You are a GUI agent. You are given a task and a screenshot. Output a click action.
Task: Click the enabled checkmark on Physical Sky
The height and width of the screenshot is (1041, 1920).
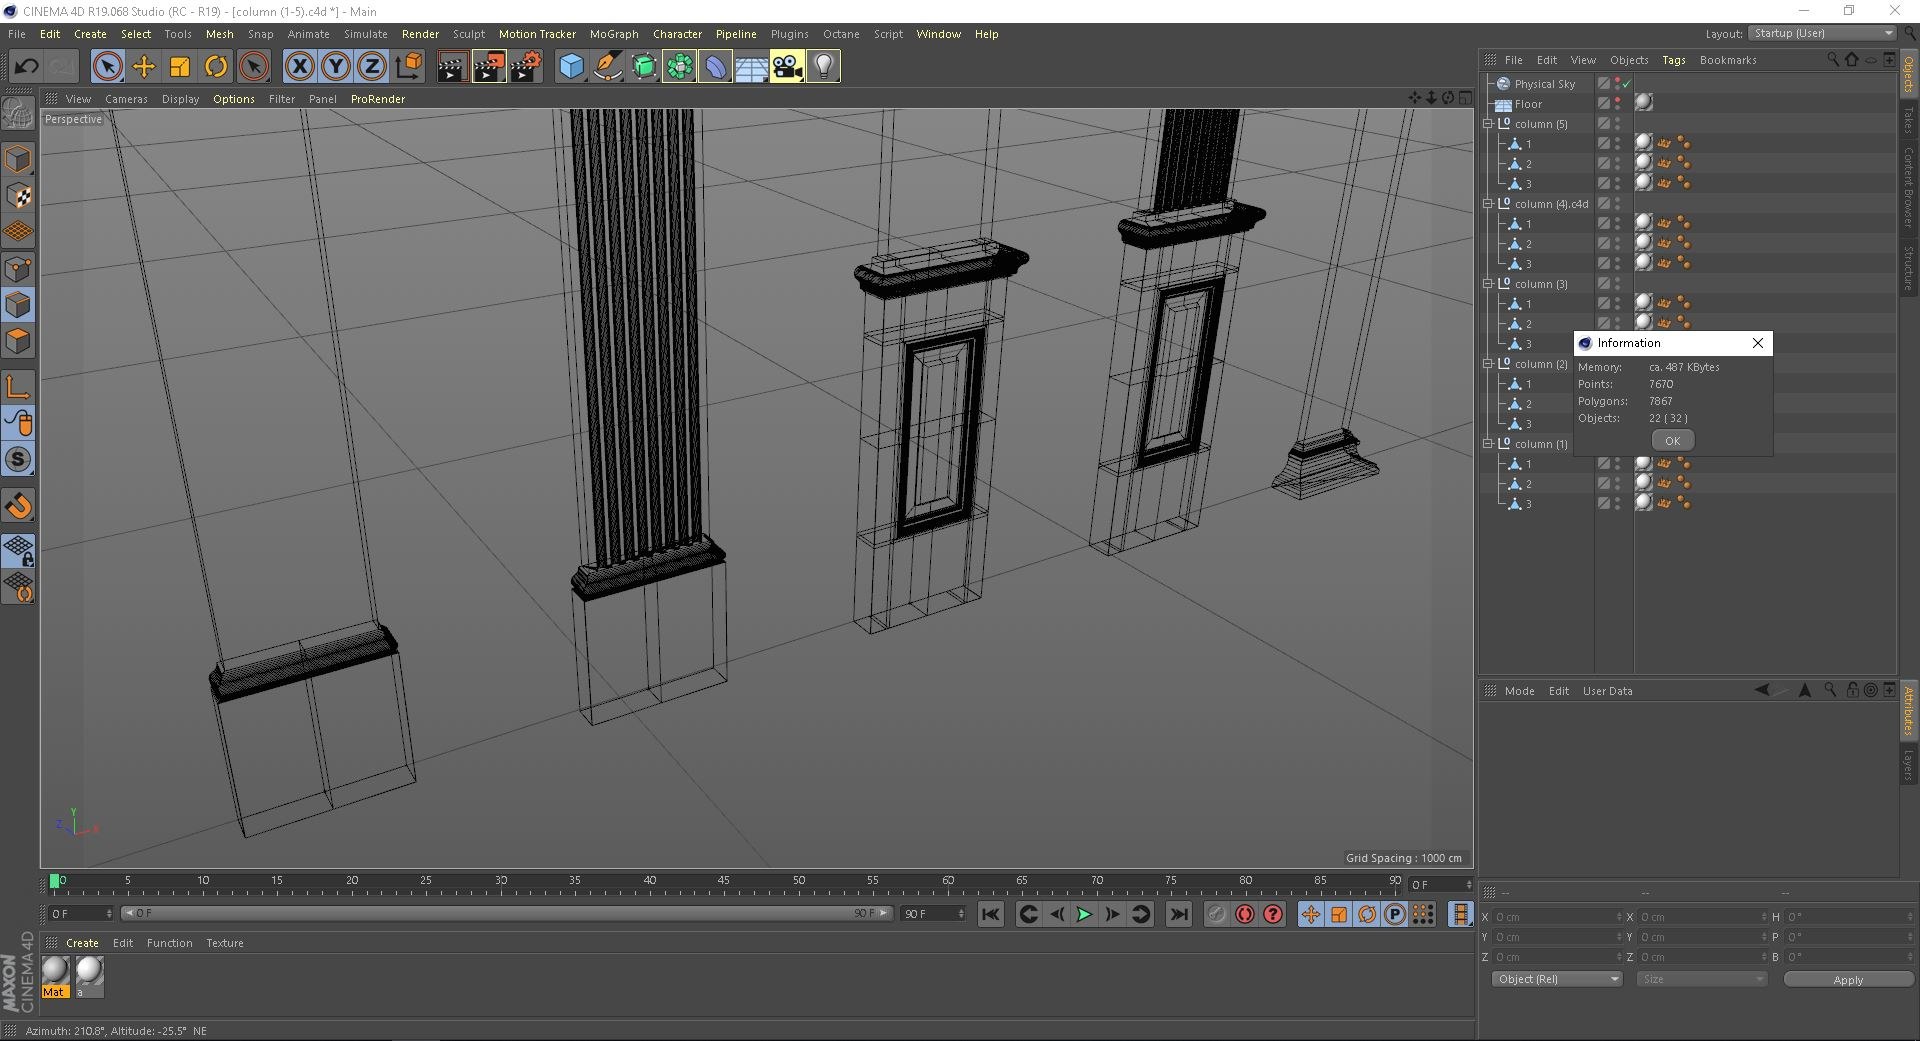[1627, 84]
